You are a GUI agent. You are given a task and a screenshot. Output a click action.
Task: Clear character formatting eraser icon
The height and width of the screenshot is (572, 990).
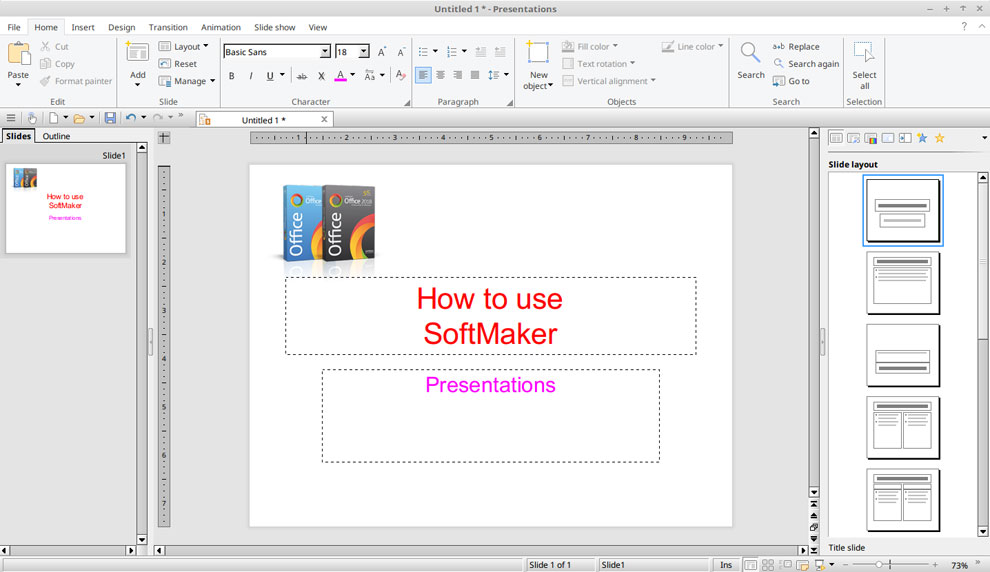pyautogui.click(x=400, y=75)
